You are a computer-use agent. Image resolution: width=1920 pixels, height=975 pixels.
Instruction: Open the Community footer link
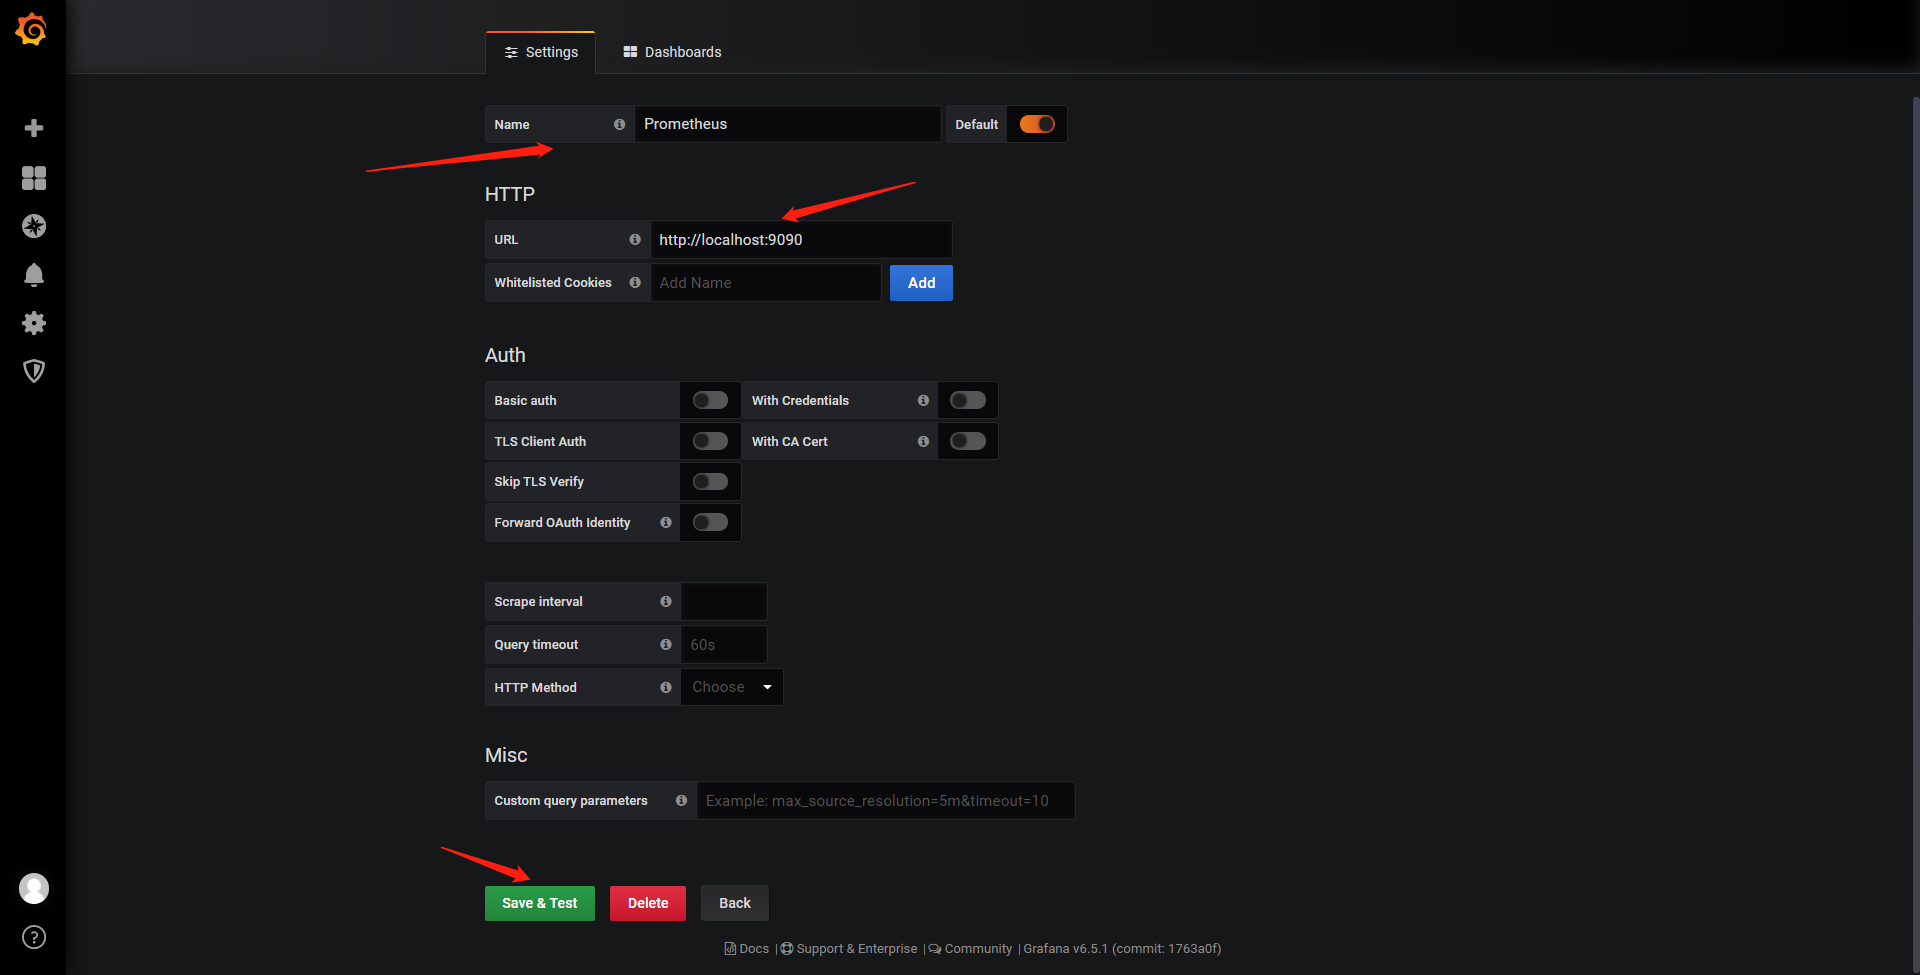[x=970, y=949]
